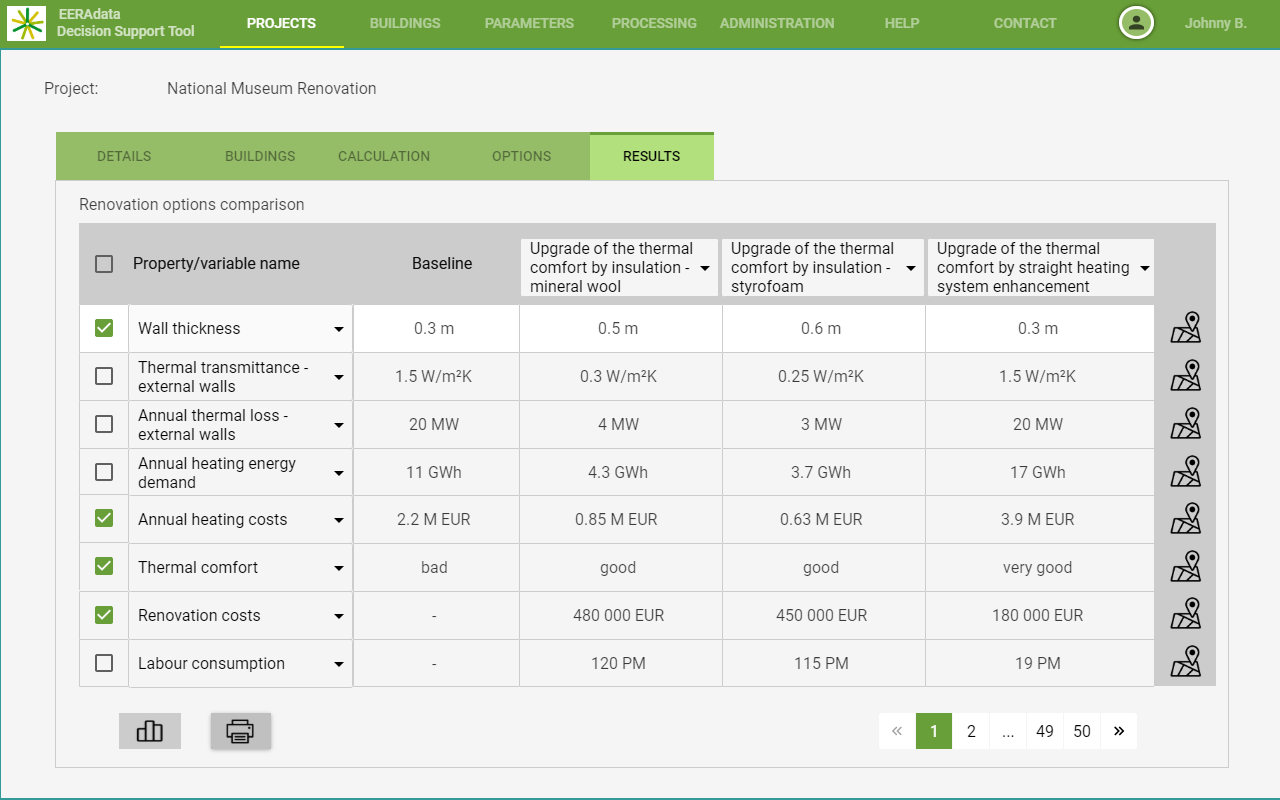Viewport: 1280px width, 800px height.
Task: Jump to page 50
Action: click(1082, 731)
